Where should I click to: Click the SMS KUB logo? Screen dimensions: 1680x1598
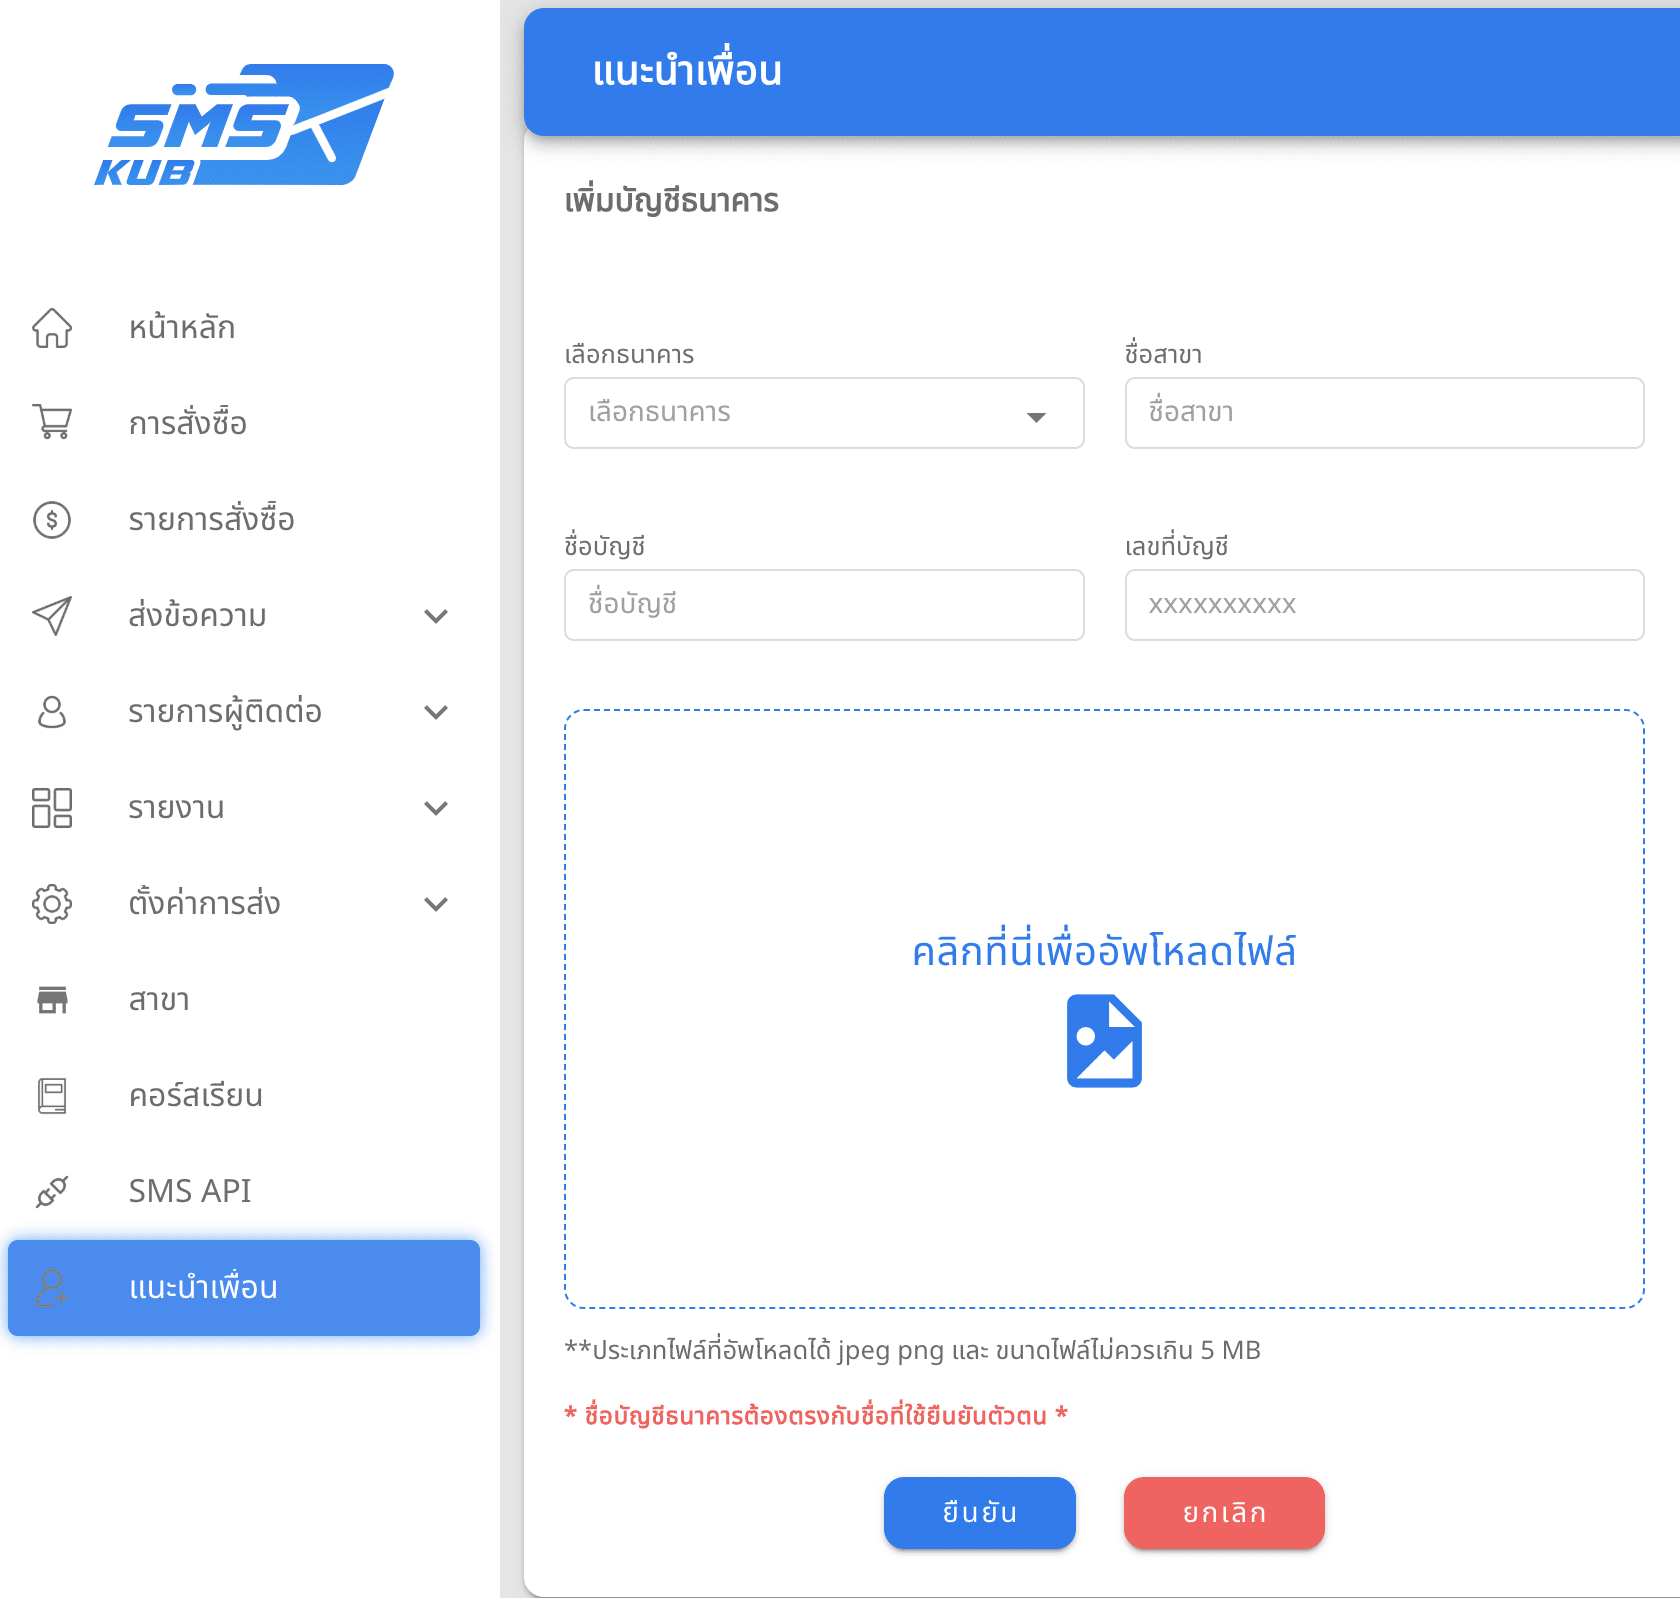244,125
